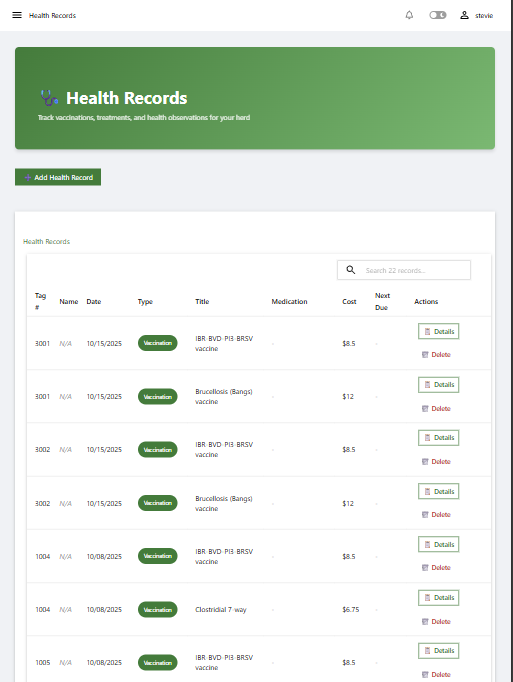Image resolution: width=513 pixels, height=682 pixels.
Task: Click Add Health Record button
Action: point(58,177)
